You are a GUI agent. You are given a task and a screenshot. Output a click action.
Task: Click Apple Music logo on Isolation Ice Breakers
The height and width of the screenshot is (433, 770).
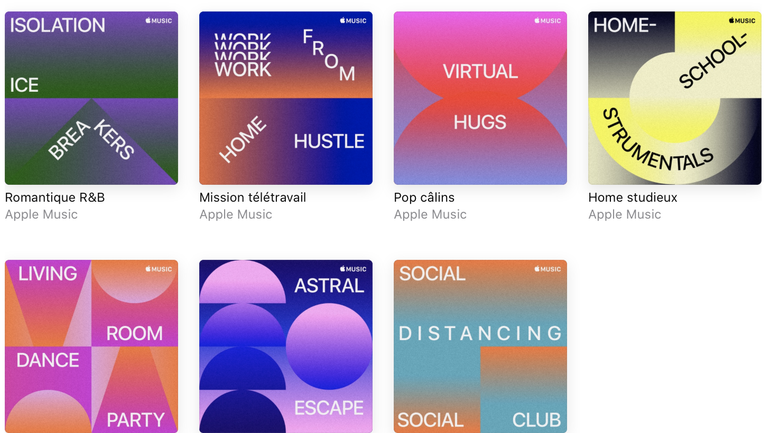tap(158, 20)
